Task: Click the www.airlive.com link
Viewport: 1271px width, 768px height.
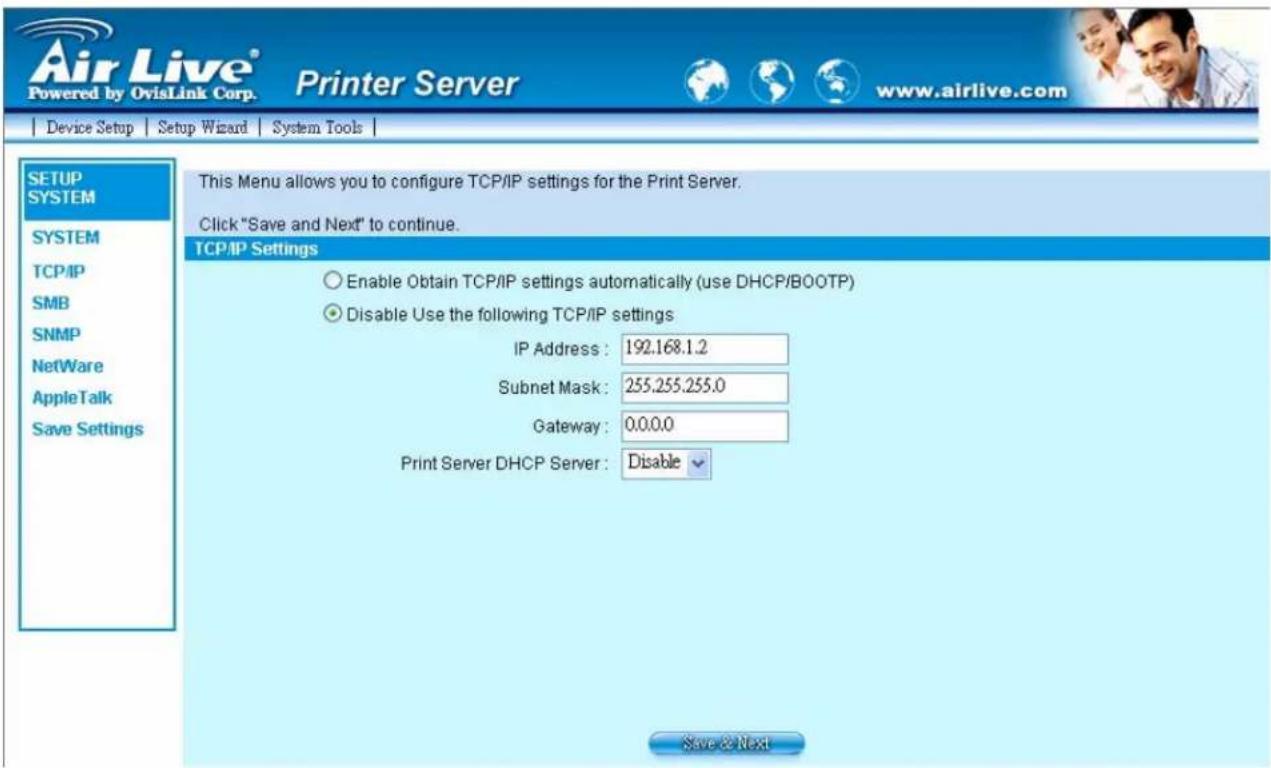Action: [x=972, y=93]
